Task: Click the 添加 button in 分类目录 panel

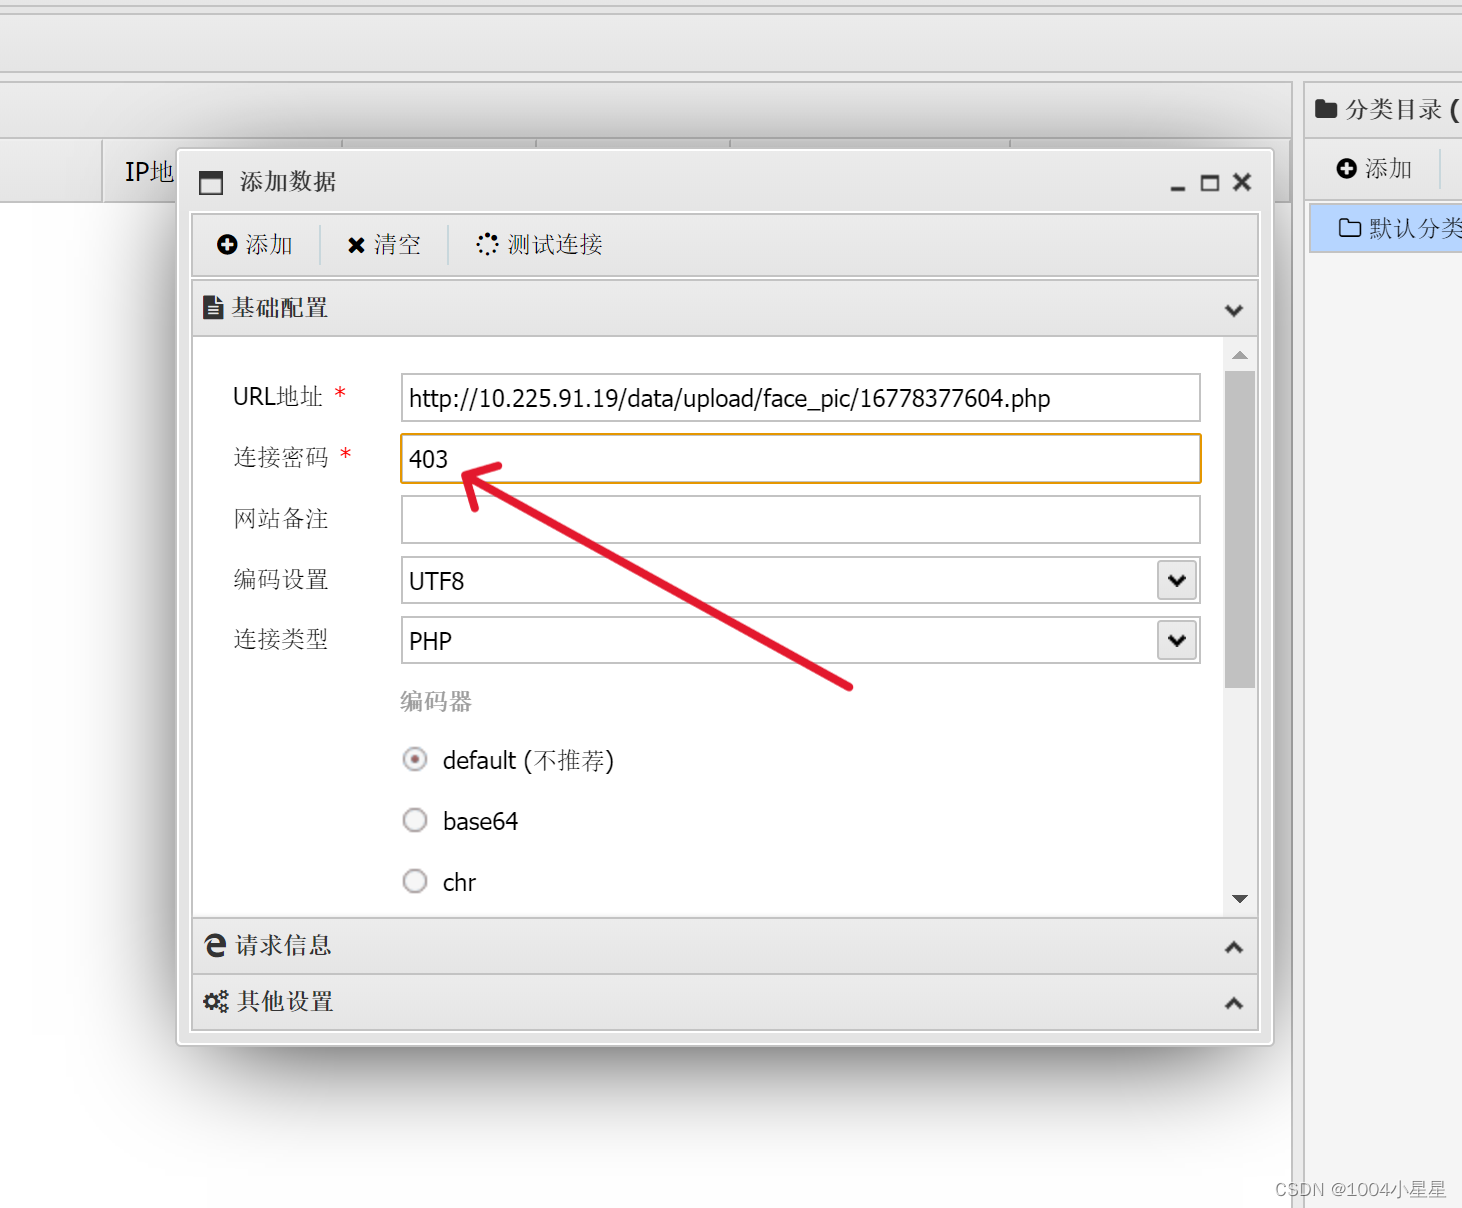Action: point(1375,169)
